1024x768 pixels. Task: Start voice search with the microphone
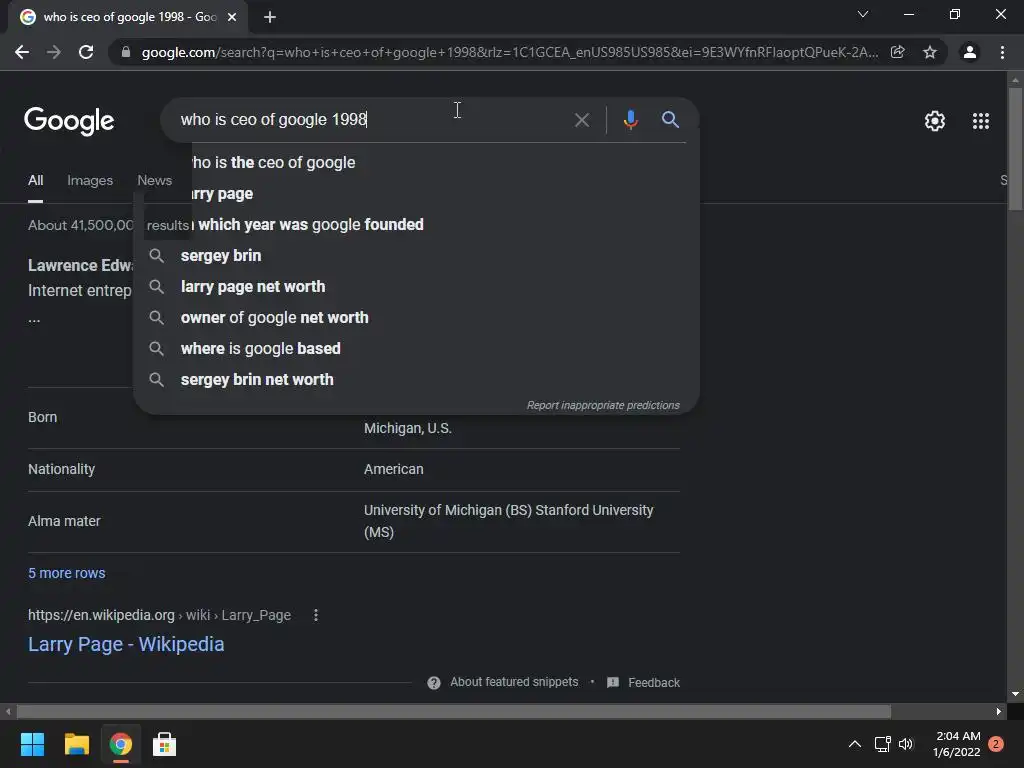[630, 120]
